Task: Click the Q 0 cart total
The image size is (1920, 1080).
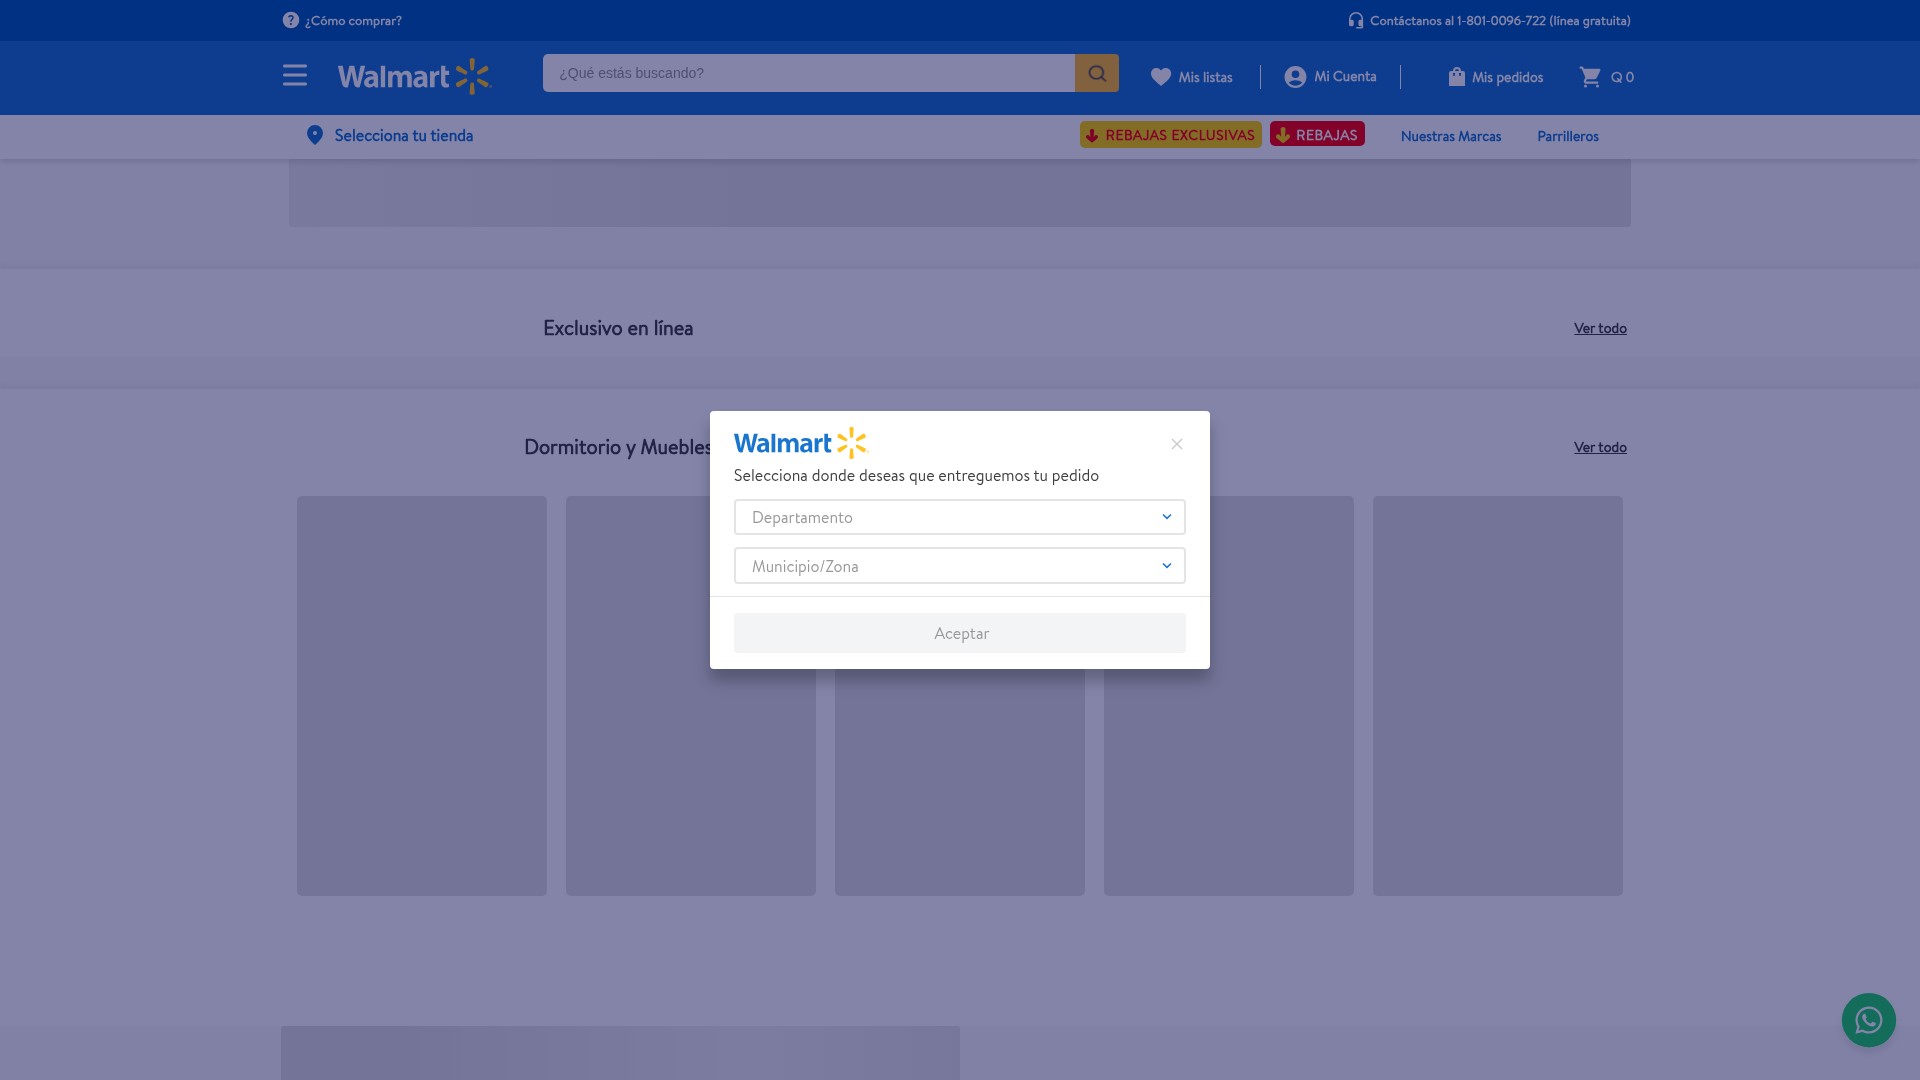Action: point(1622,77)
